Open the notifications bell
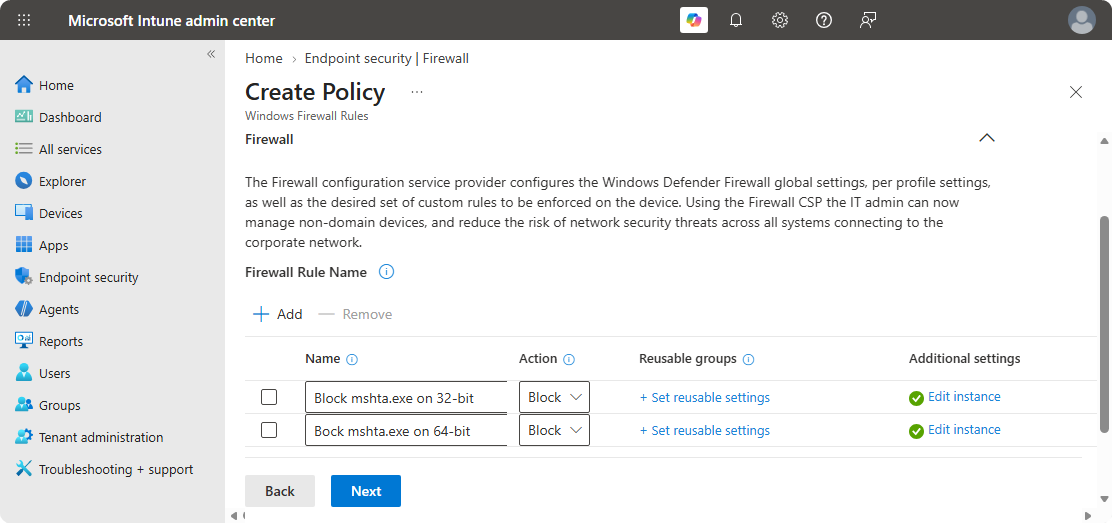The height and width of the screenshot is (523, 1112). (736, 20)
